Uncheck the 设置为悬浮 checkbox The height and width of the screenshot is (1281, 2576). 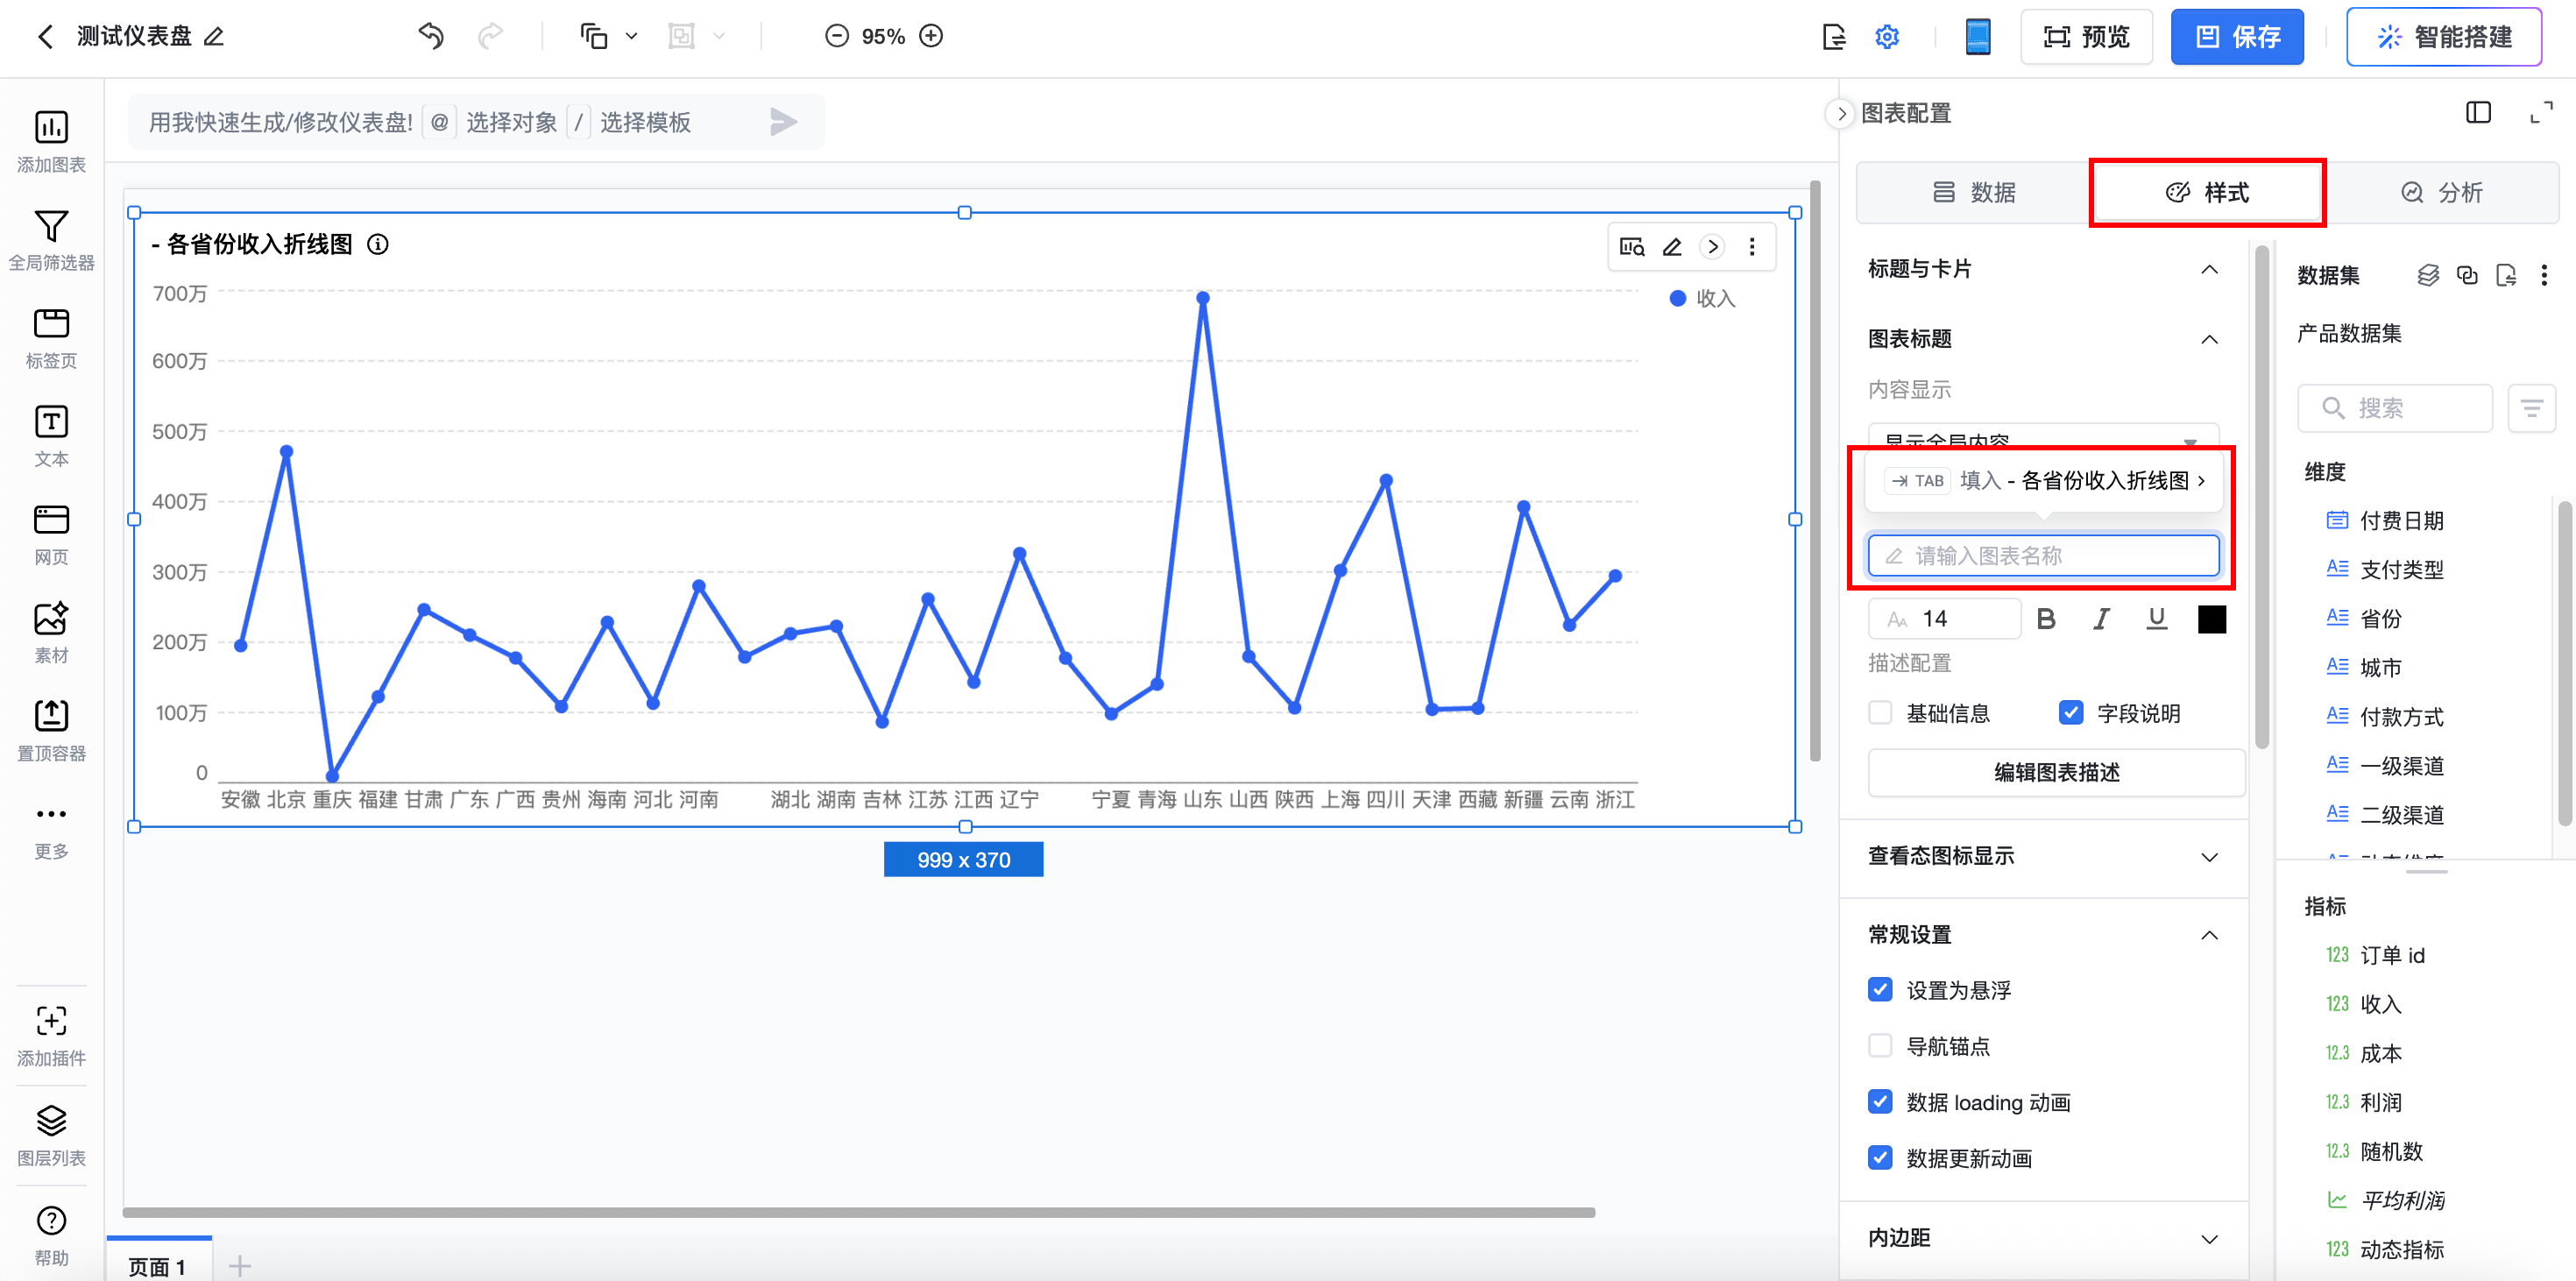pos(1880,989)
